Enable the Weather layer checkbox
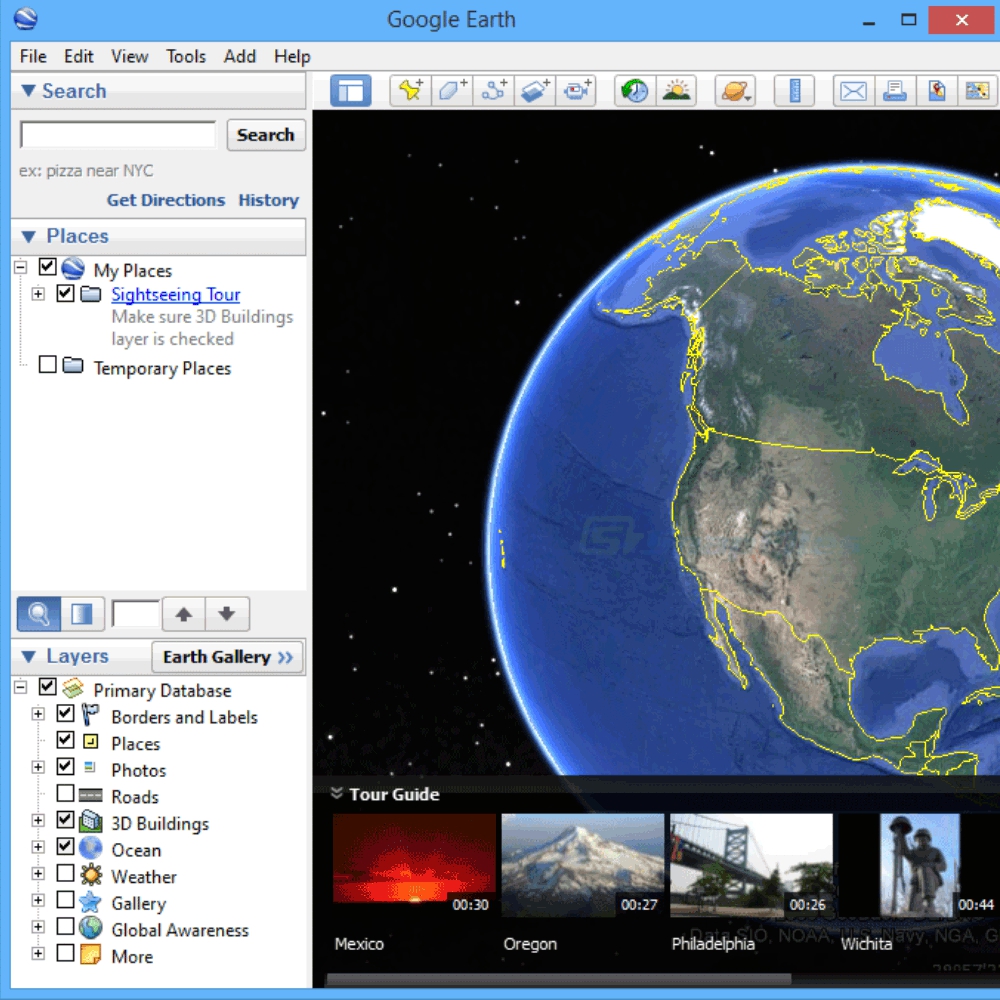The image size is (1000, 1000). coord(65,872)
